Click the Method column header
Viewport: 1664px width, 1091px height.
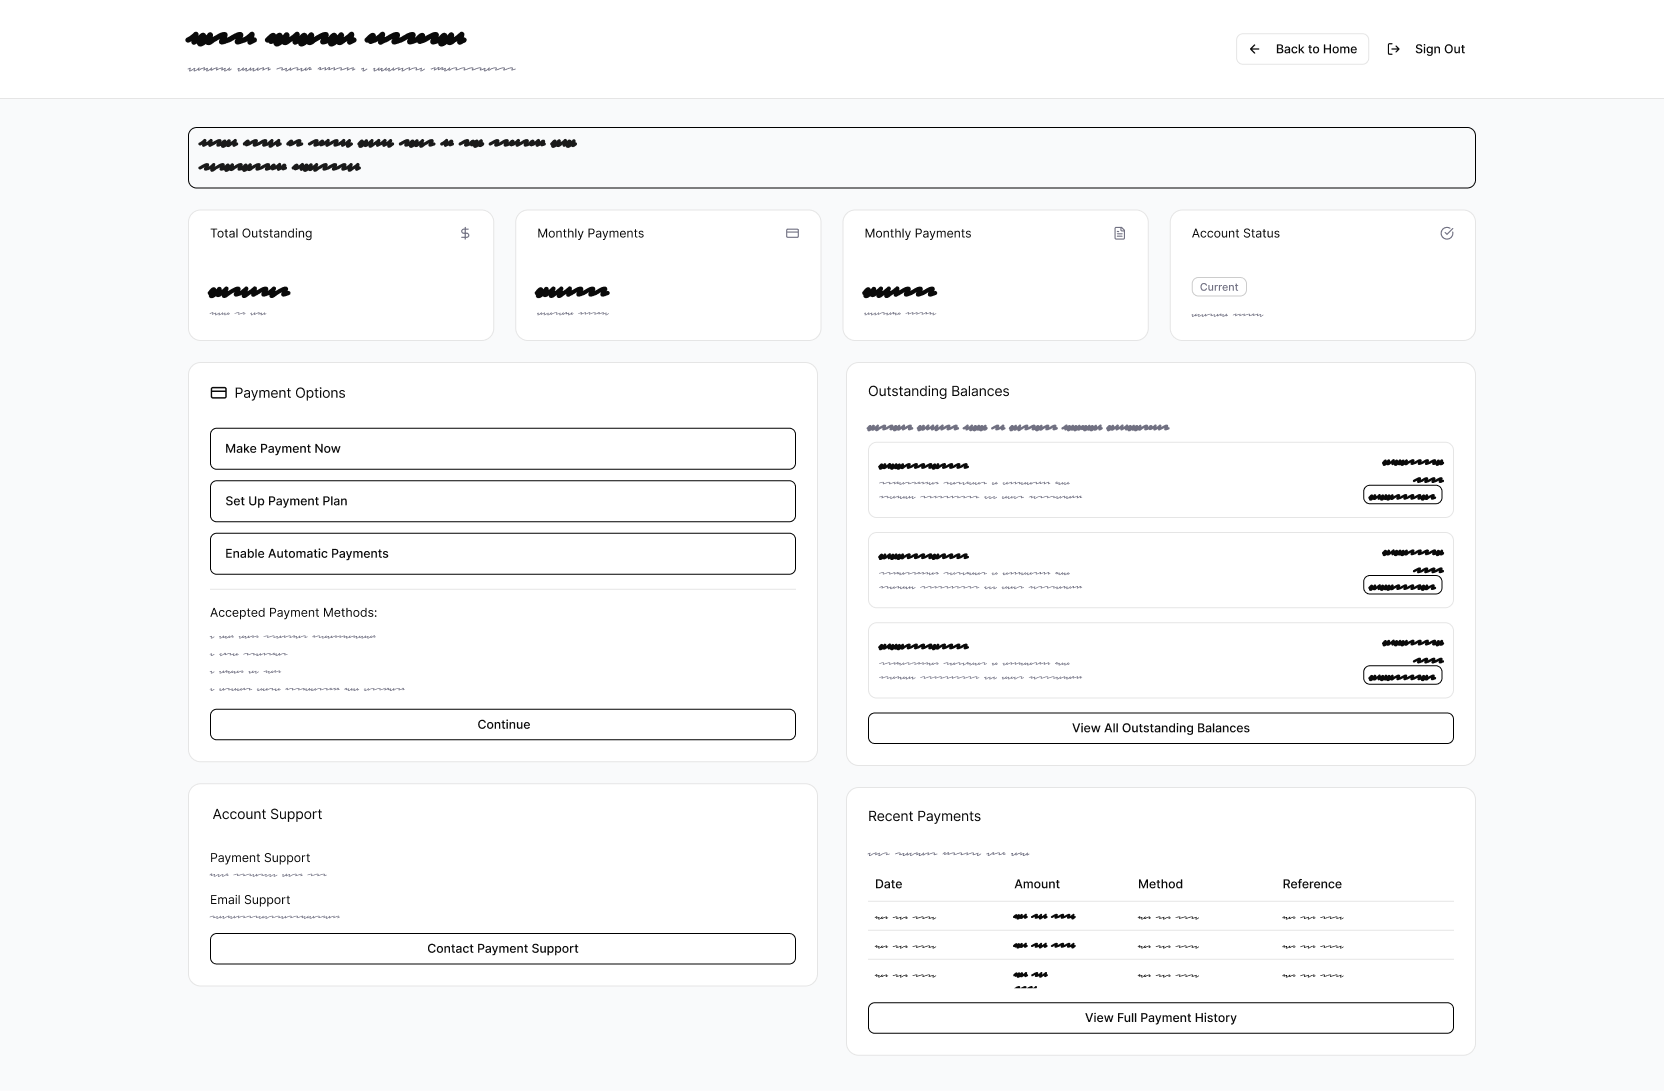pyautogui.click(x=1160, y=884)
